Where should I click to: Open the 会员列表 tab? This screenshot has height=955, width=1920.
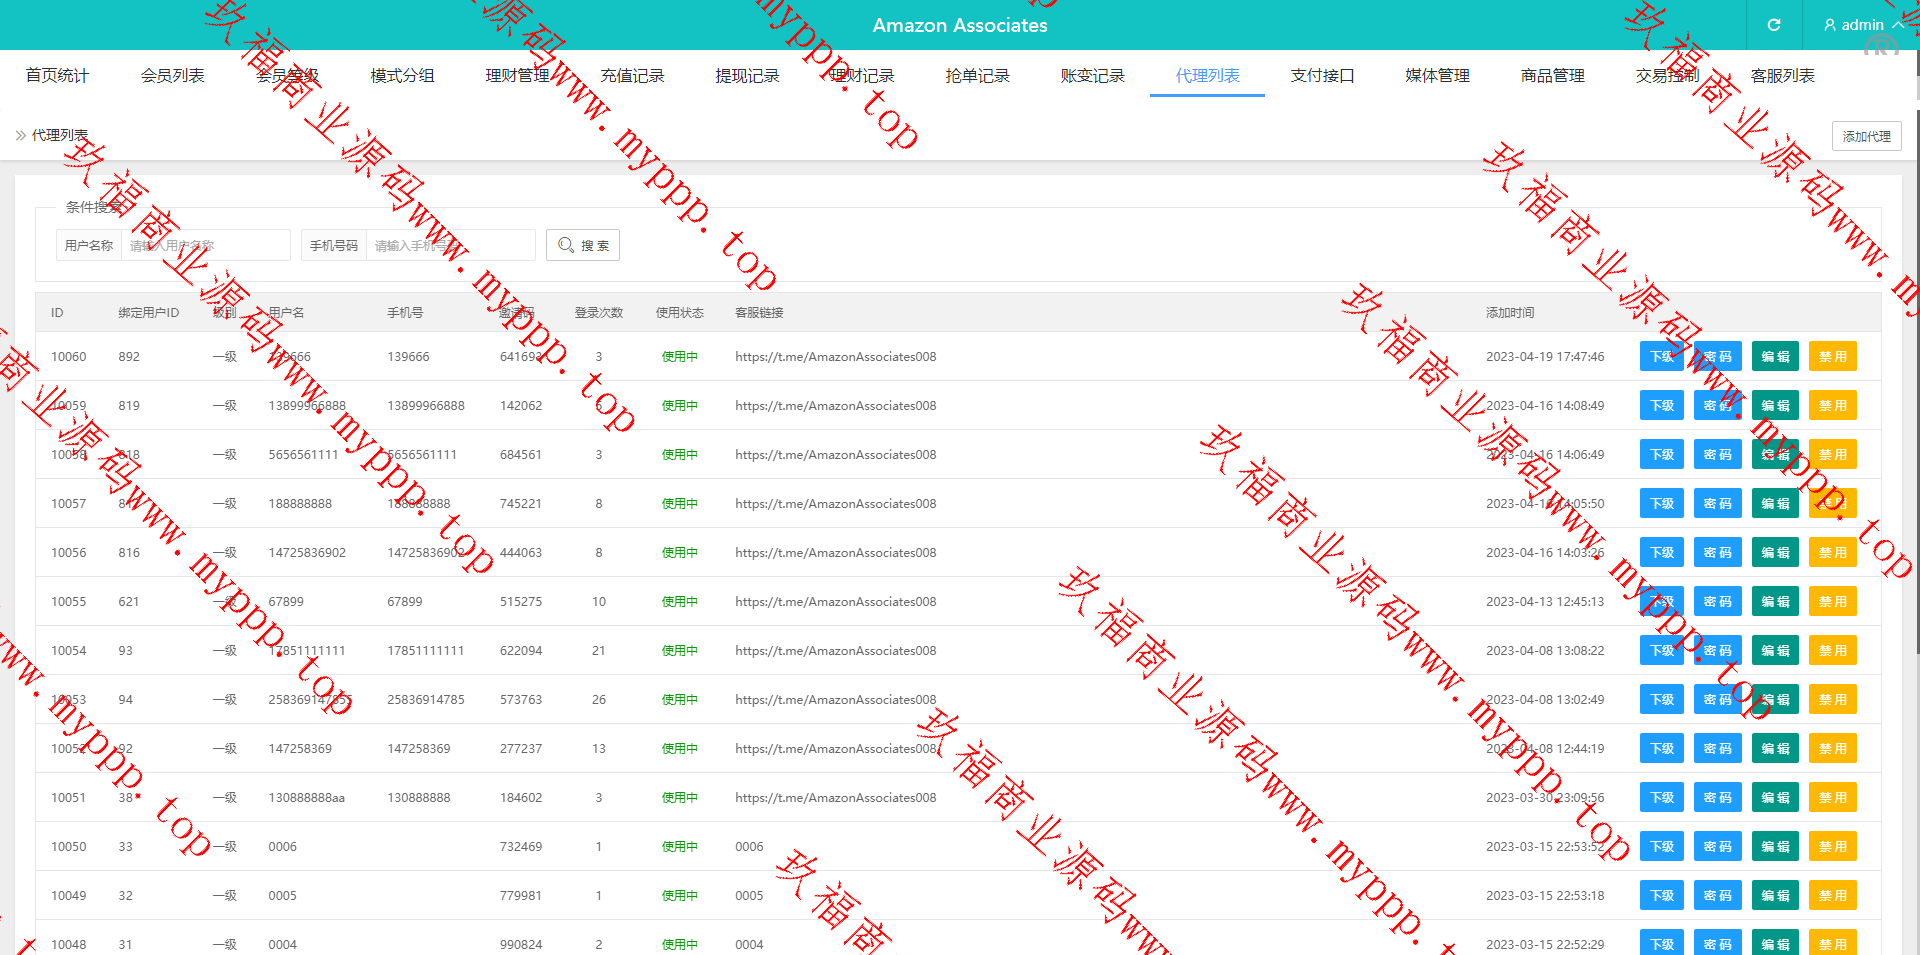pos(172,76)
